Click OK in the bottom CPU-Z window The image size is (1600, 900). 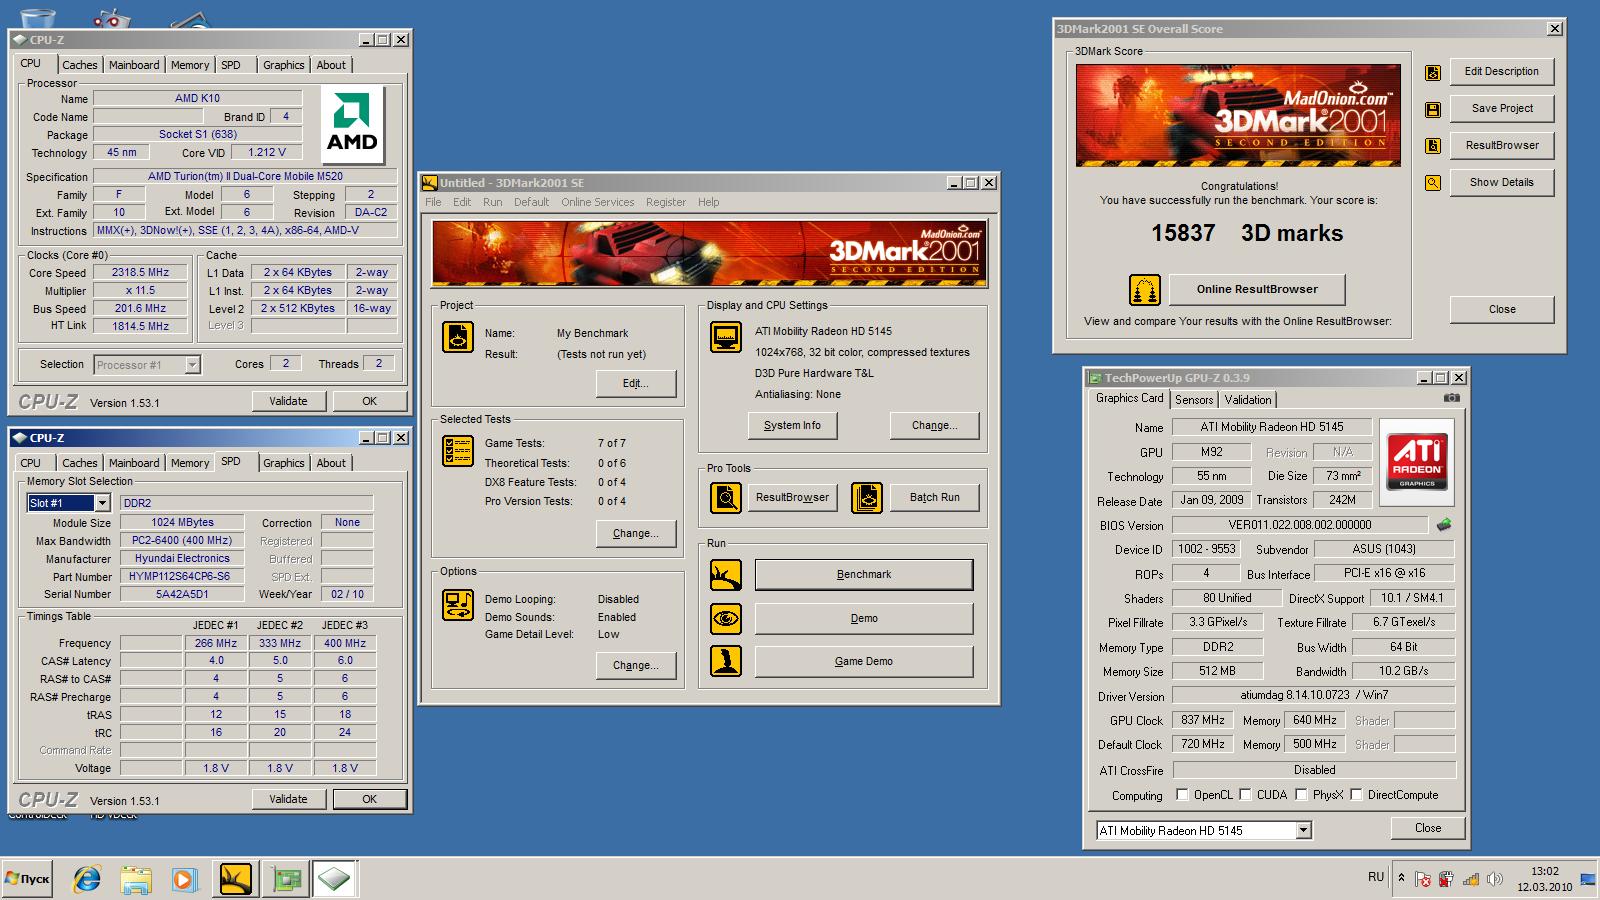[369, 799]
